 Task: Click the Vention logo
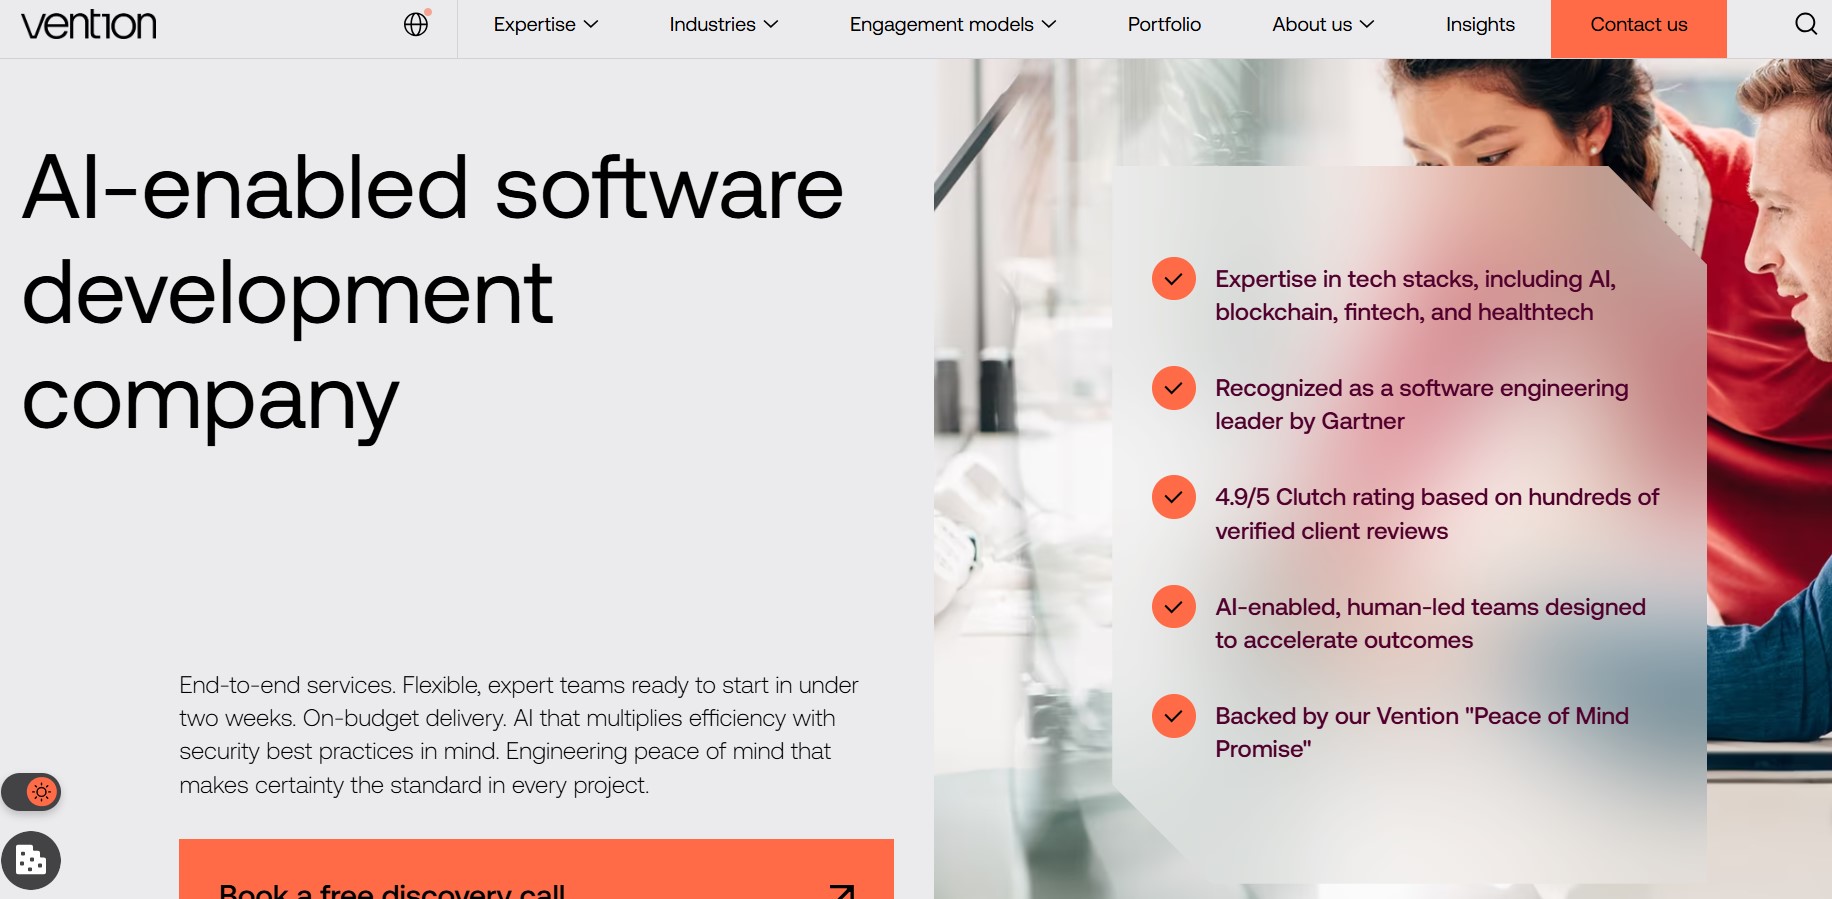coord(89,25)
